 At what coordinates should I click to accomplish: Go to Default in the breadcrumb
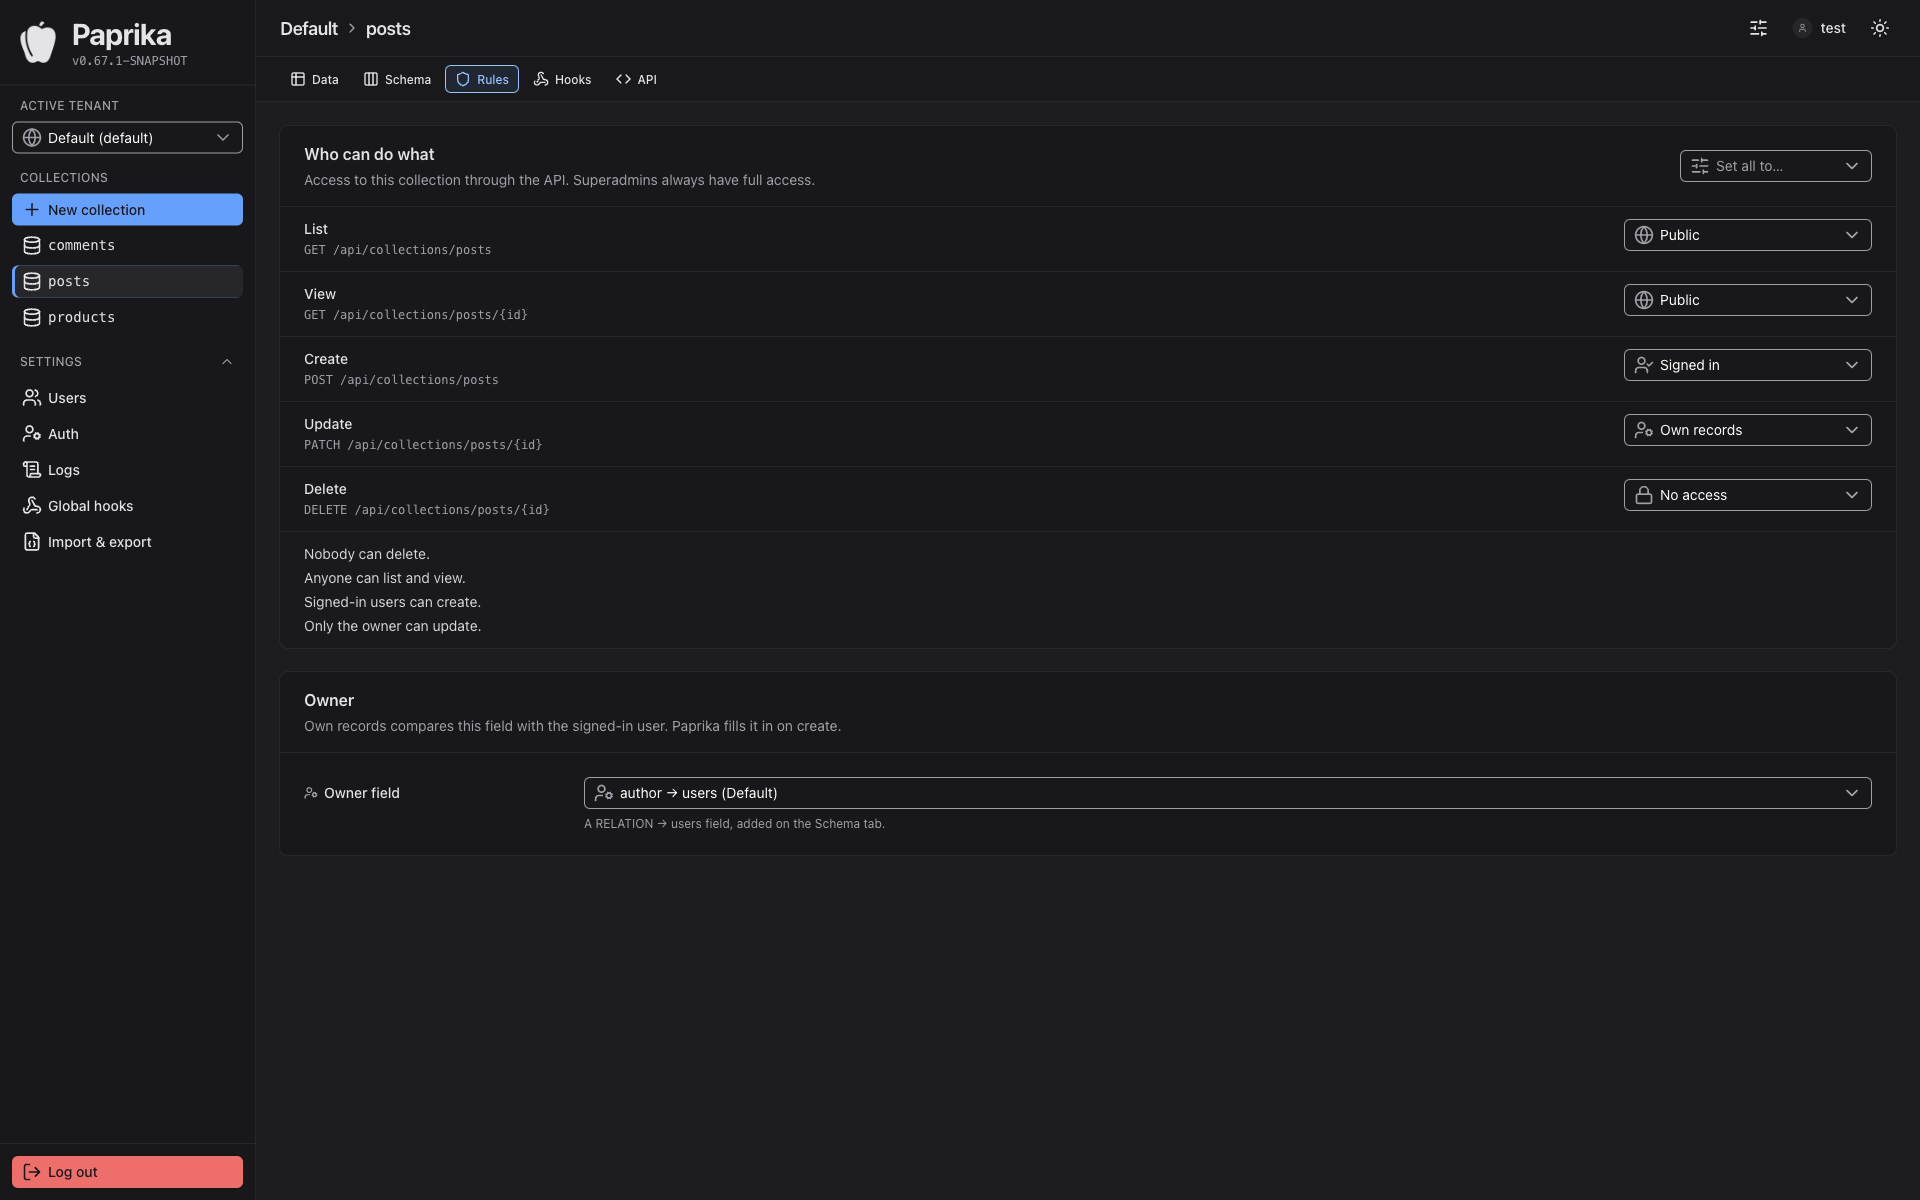click(x=309, y=29)
